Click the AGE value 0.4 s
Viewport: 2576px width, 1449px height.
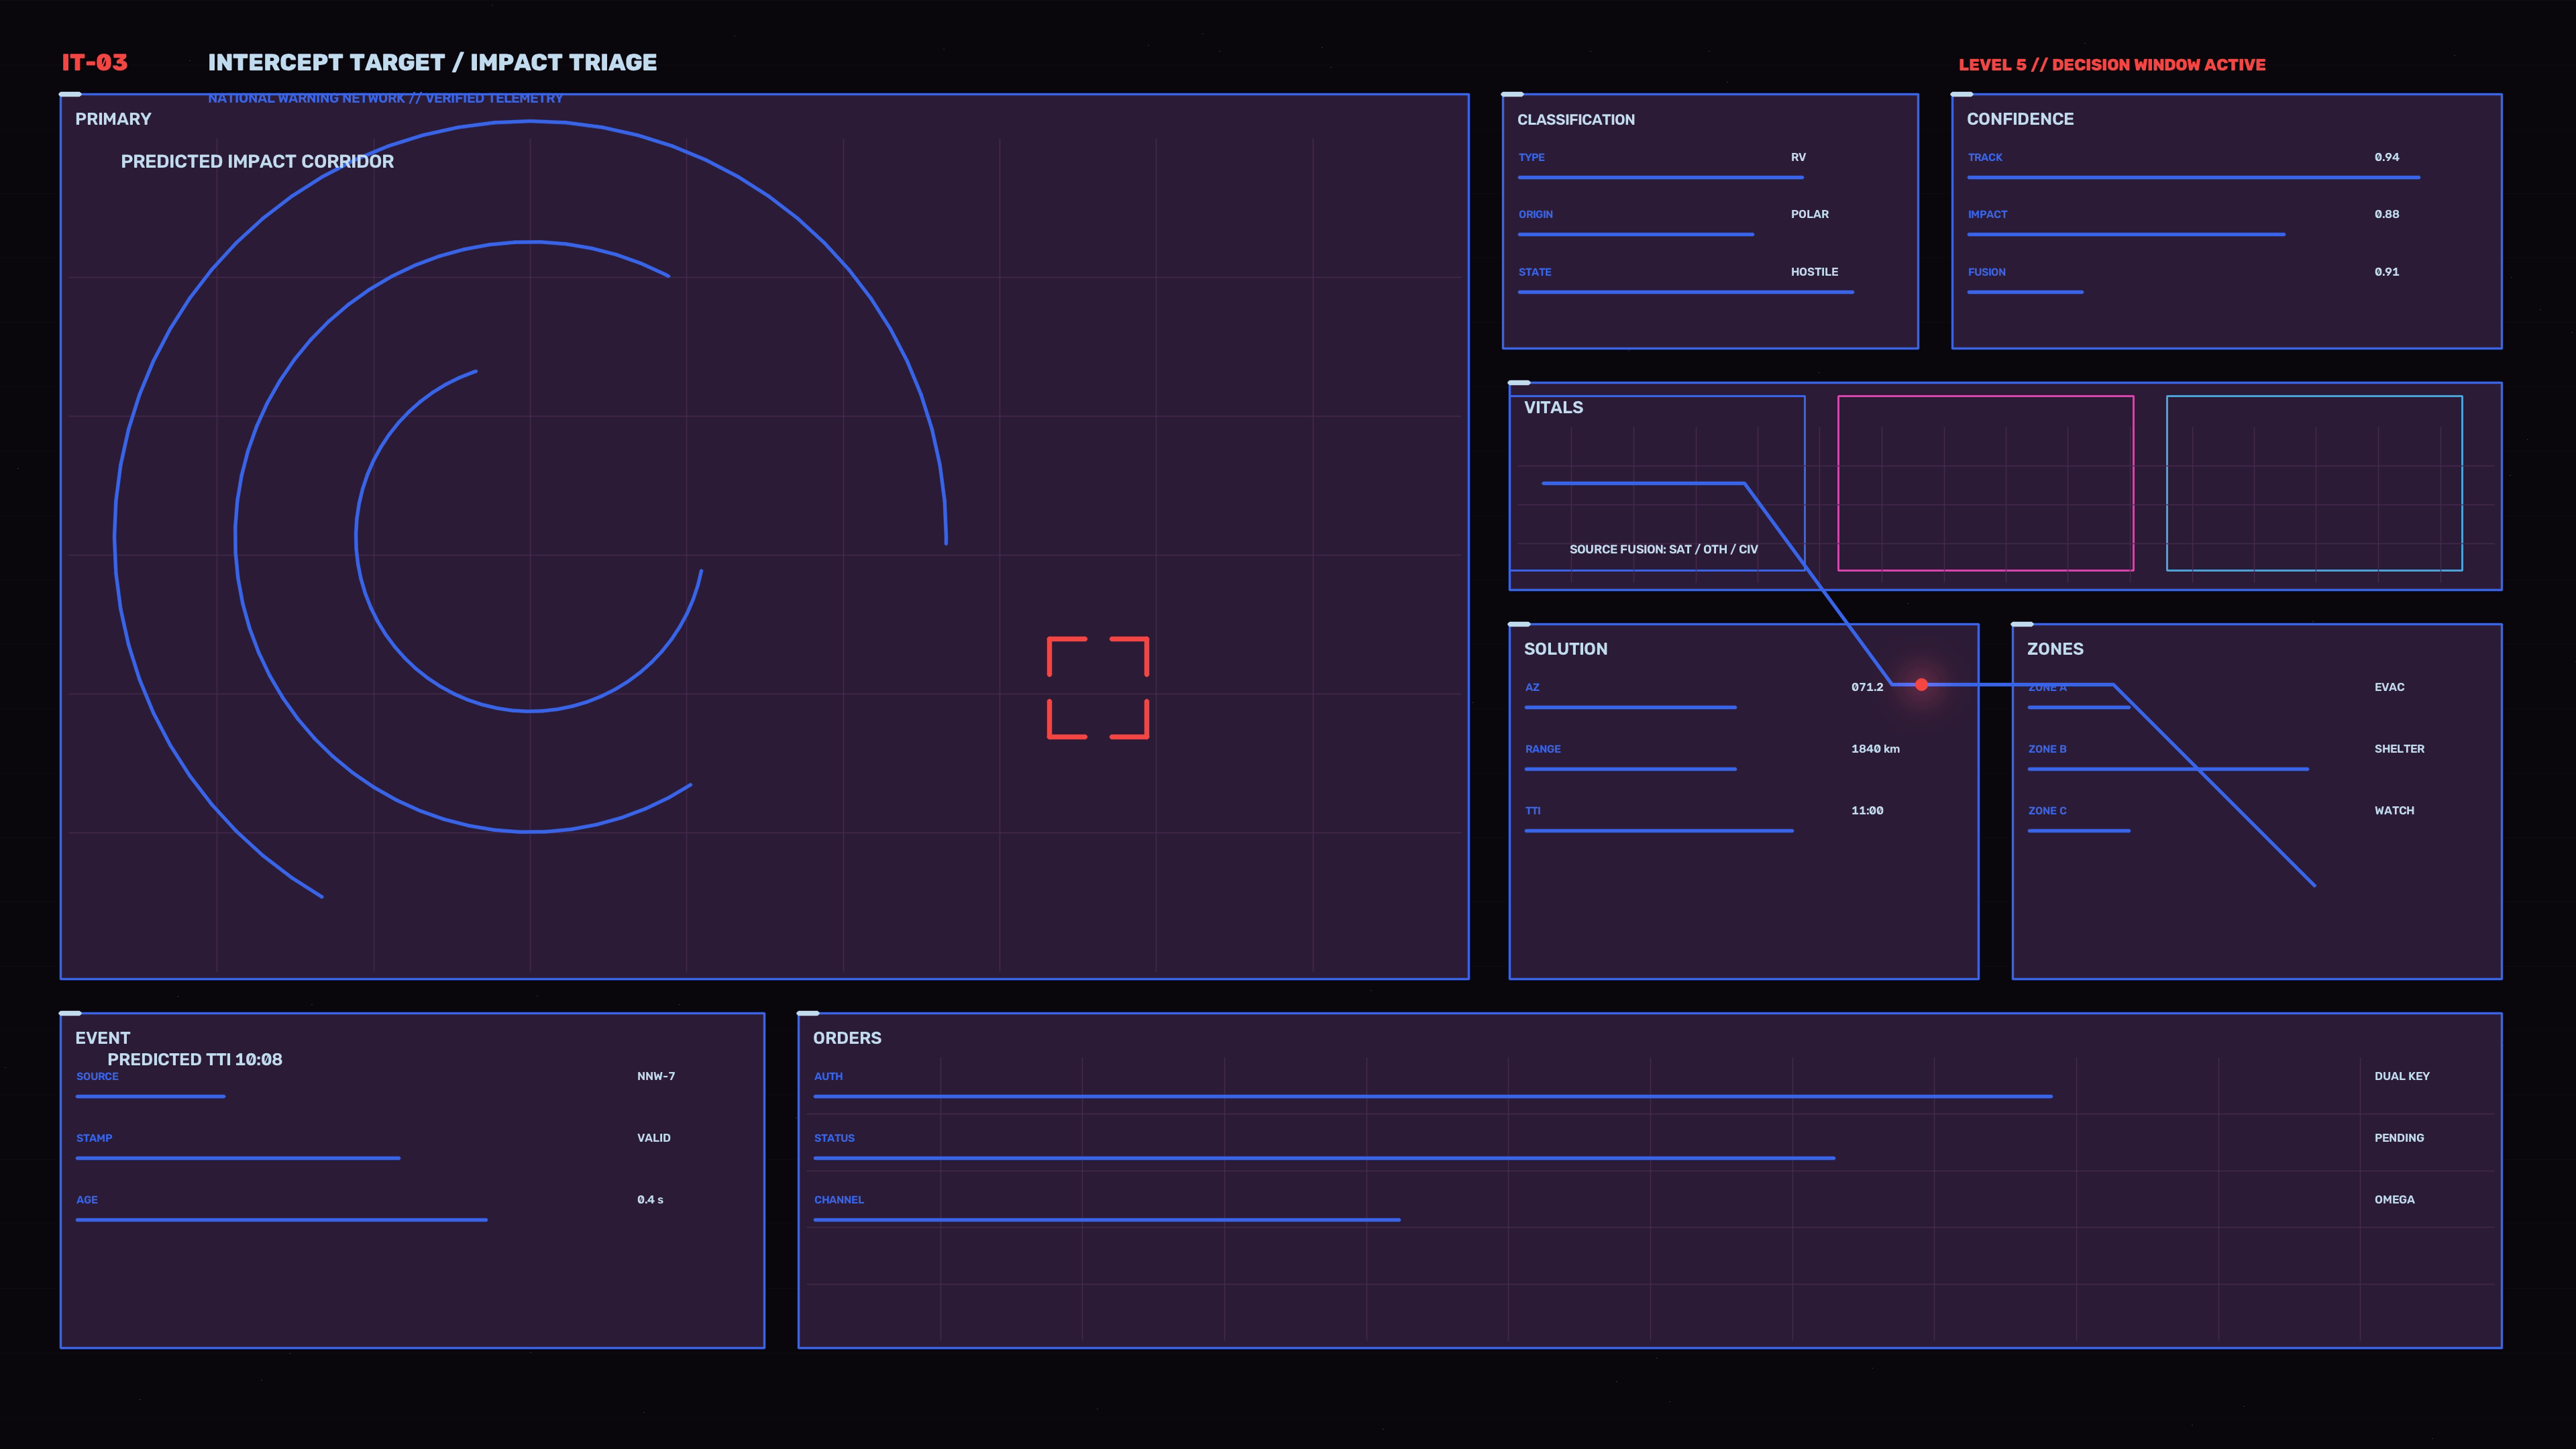tap(650, 1200)
